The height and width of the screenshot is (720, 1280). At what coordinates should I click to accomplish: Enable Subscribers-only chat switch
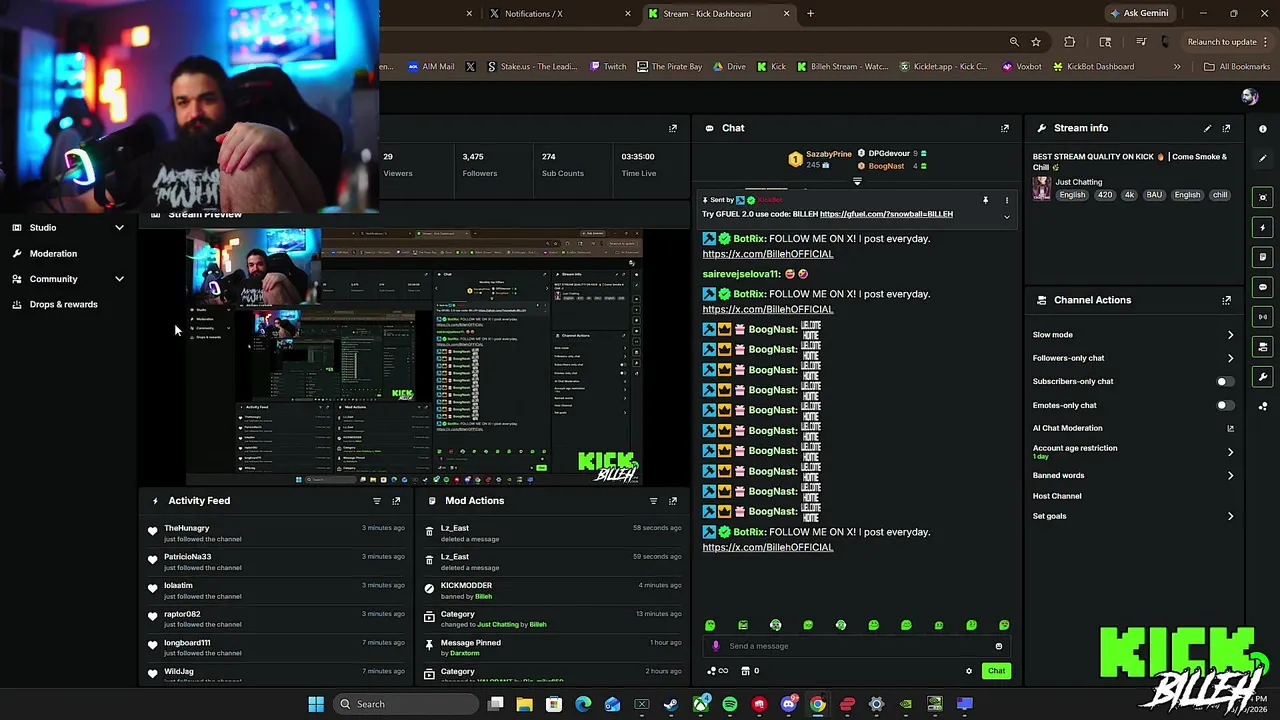(1224, 382)
